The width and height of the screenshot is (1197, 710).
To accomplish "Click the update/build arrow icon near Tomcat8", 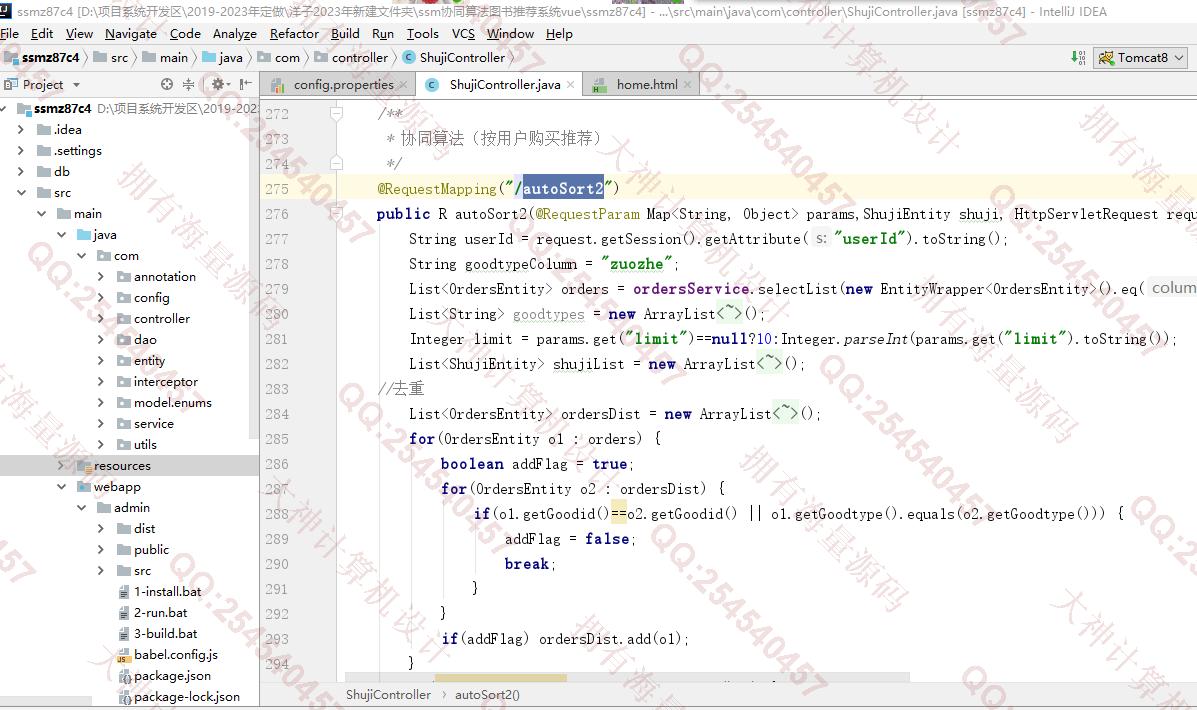I will point(1078,57).
